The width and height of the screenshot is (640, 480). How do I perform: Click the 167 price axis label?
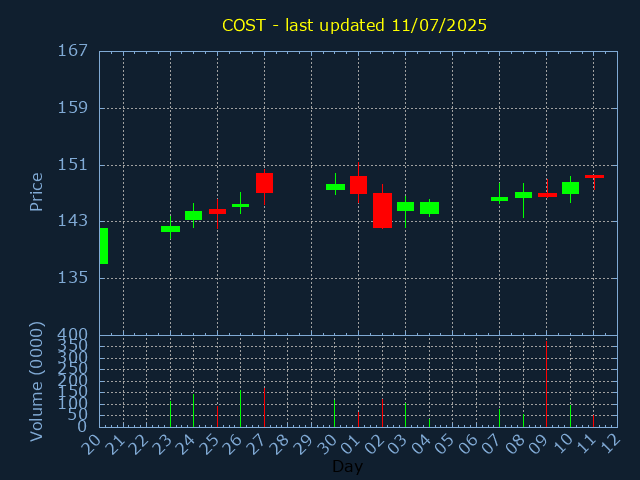73,51
